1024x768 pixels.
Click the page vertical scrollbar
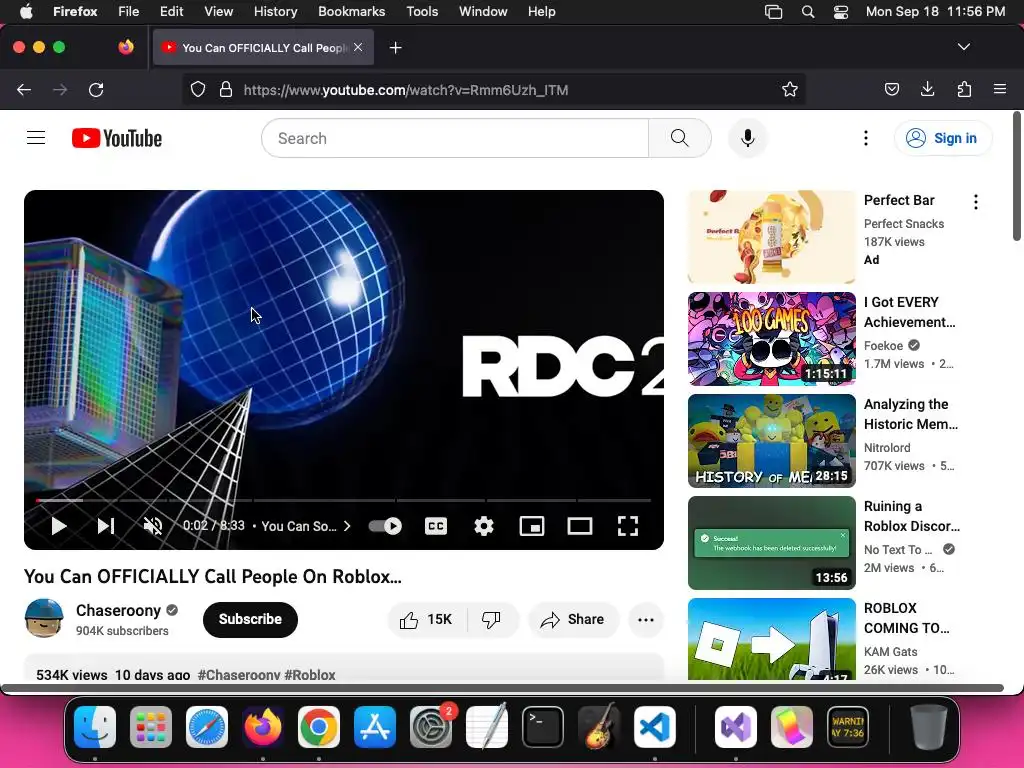(x=1017, y=176)
